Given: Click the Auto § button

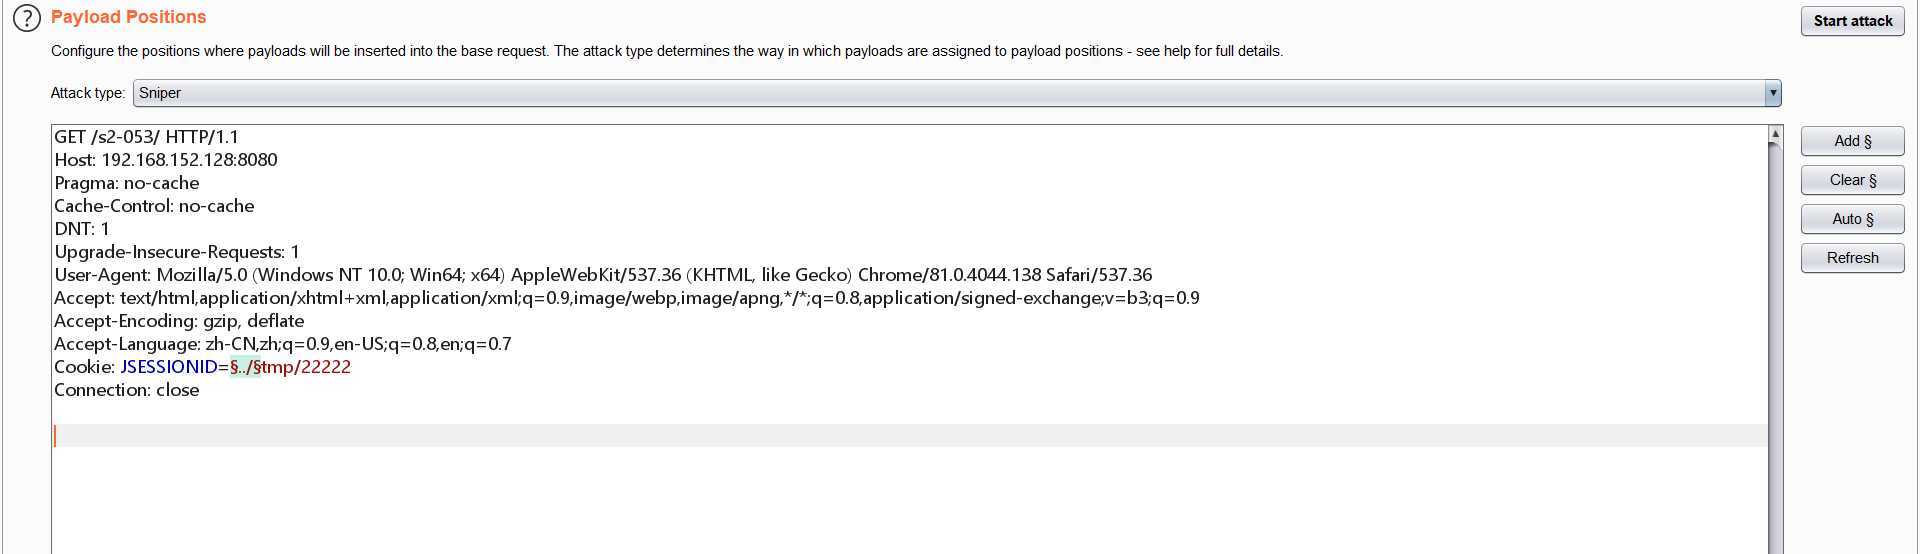Looking at the screenshot, I should click(1852, 219).
